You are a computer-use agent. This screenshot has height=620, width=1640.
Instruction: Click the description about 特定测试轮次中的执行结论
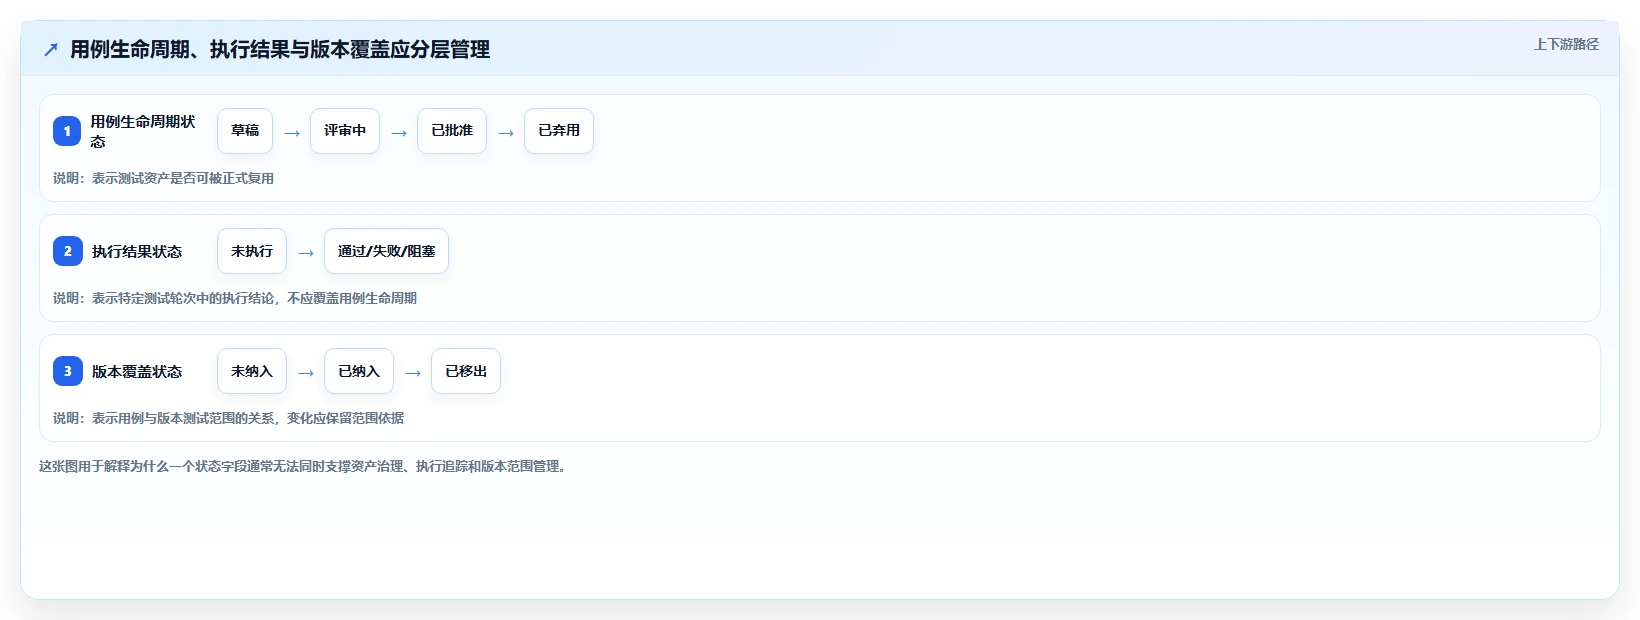[235, 298]
